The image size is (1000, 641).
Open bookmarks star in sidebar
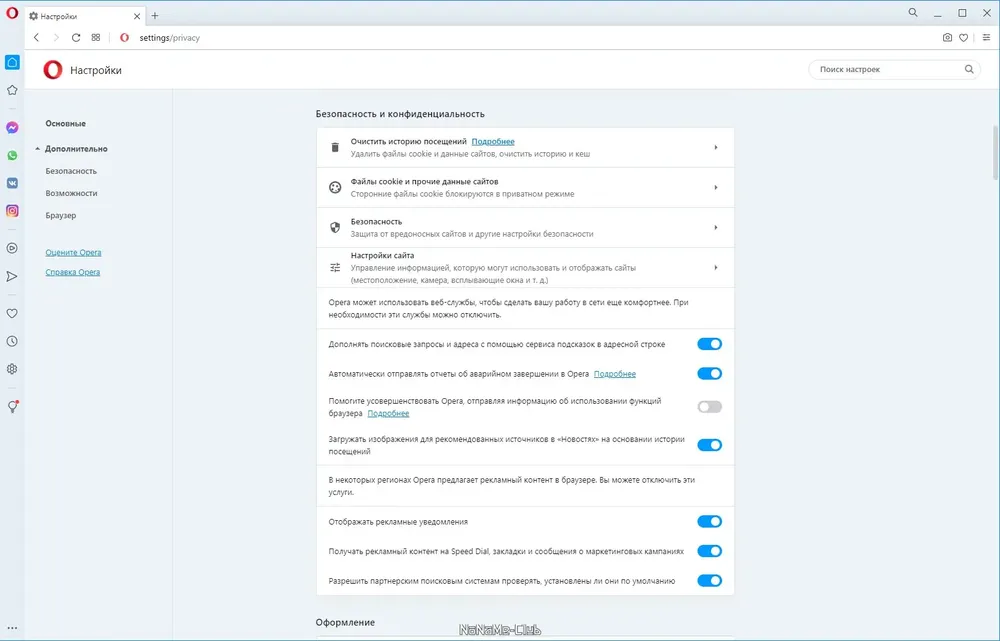click(12, 90)
